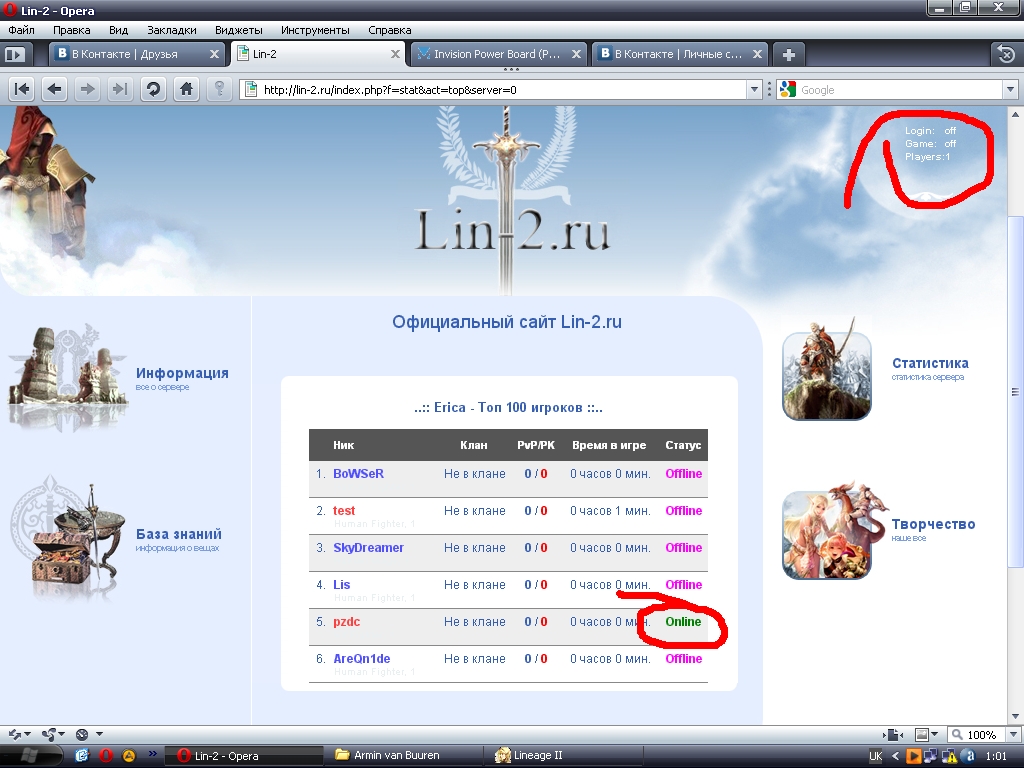Open the Opera quick launch taskbar icon
Viewport: 1024px width, 768px height.
click(106, 756)
